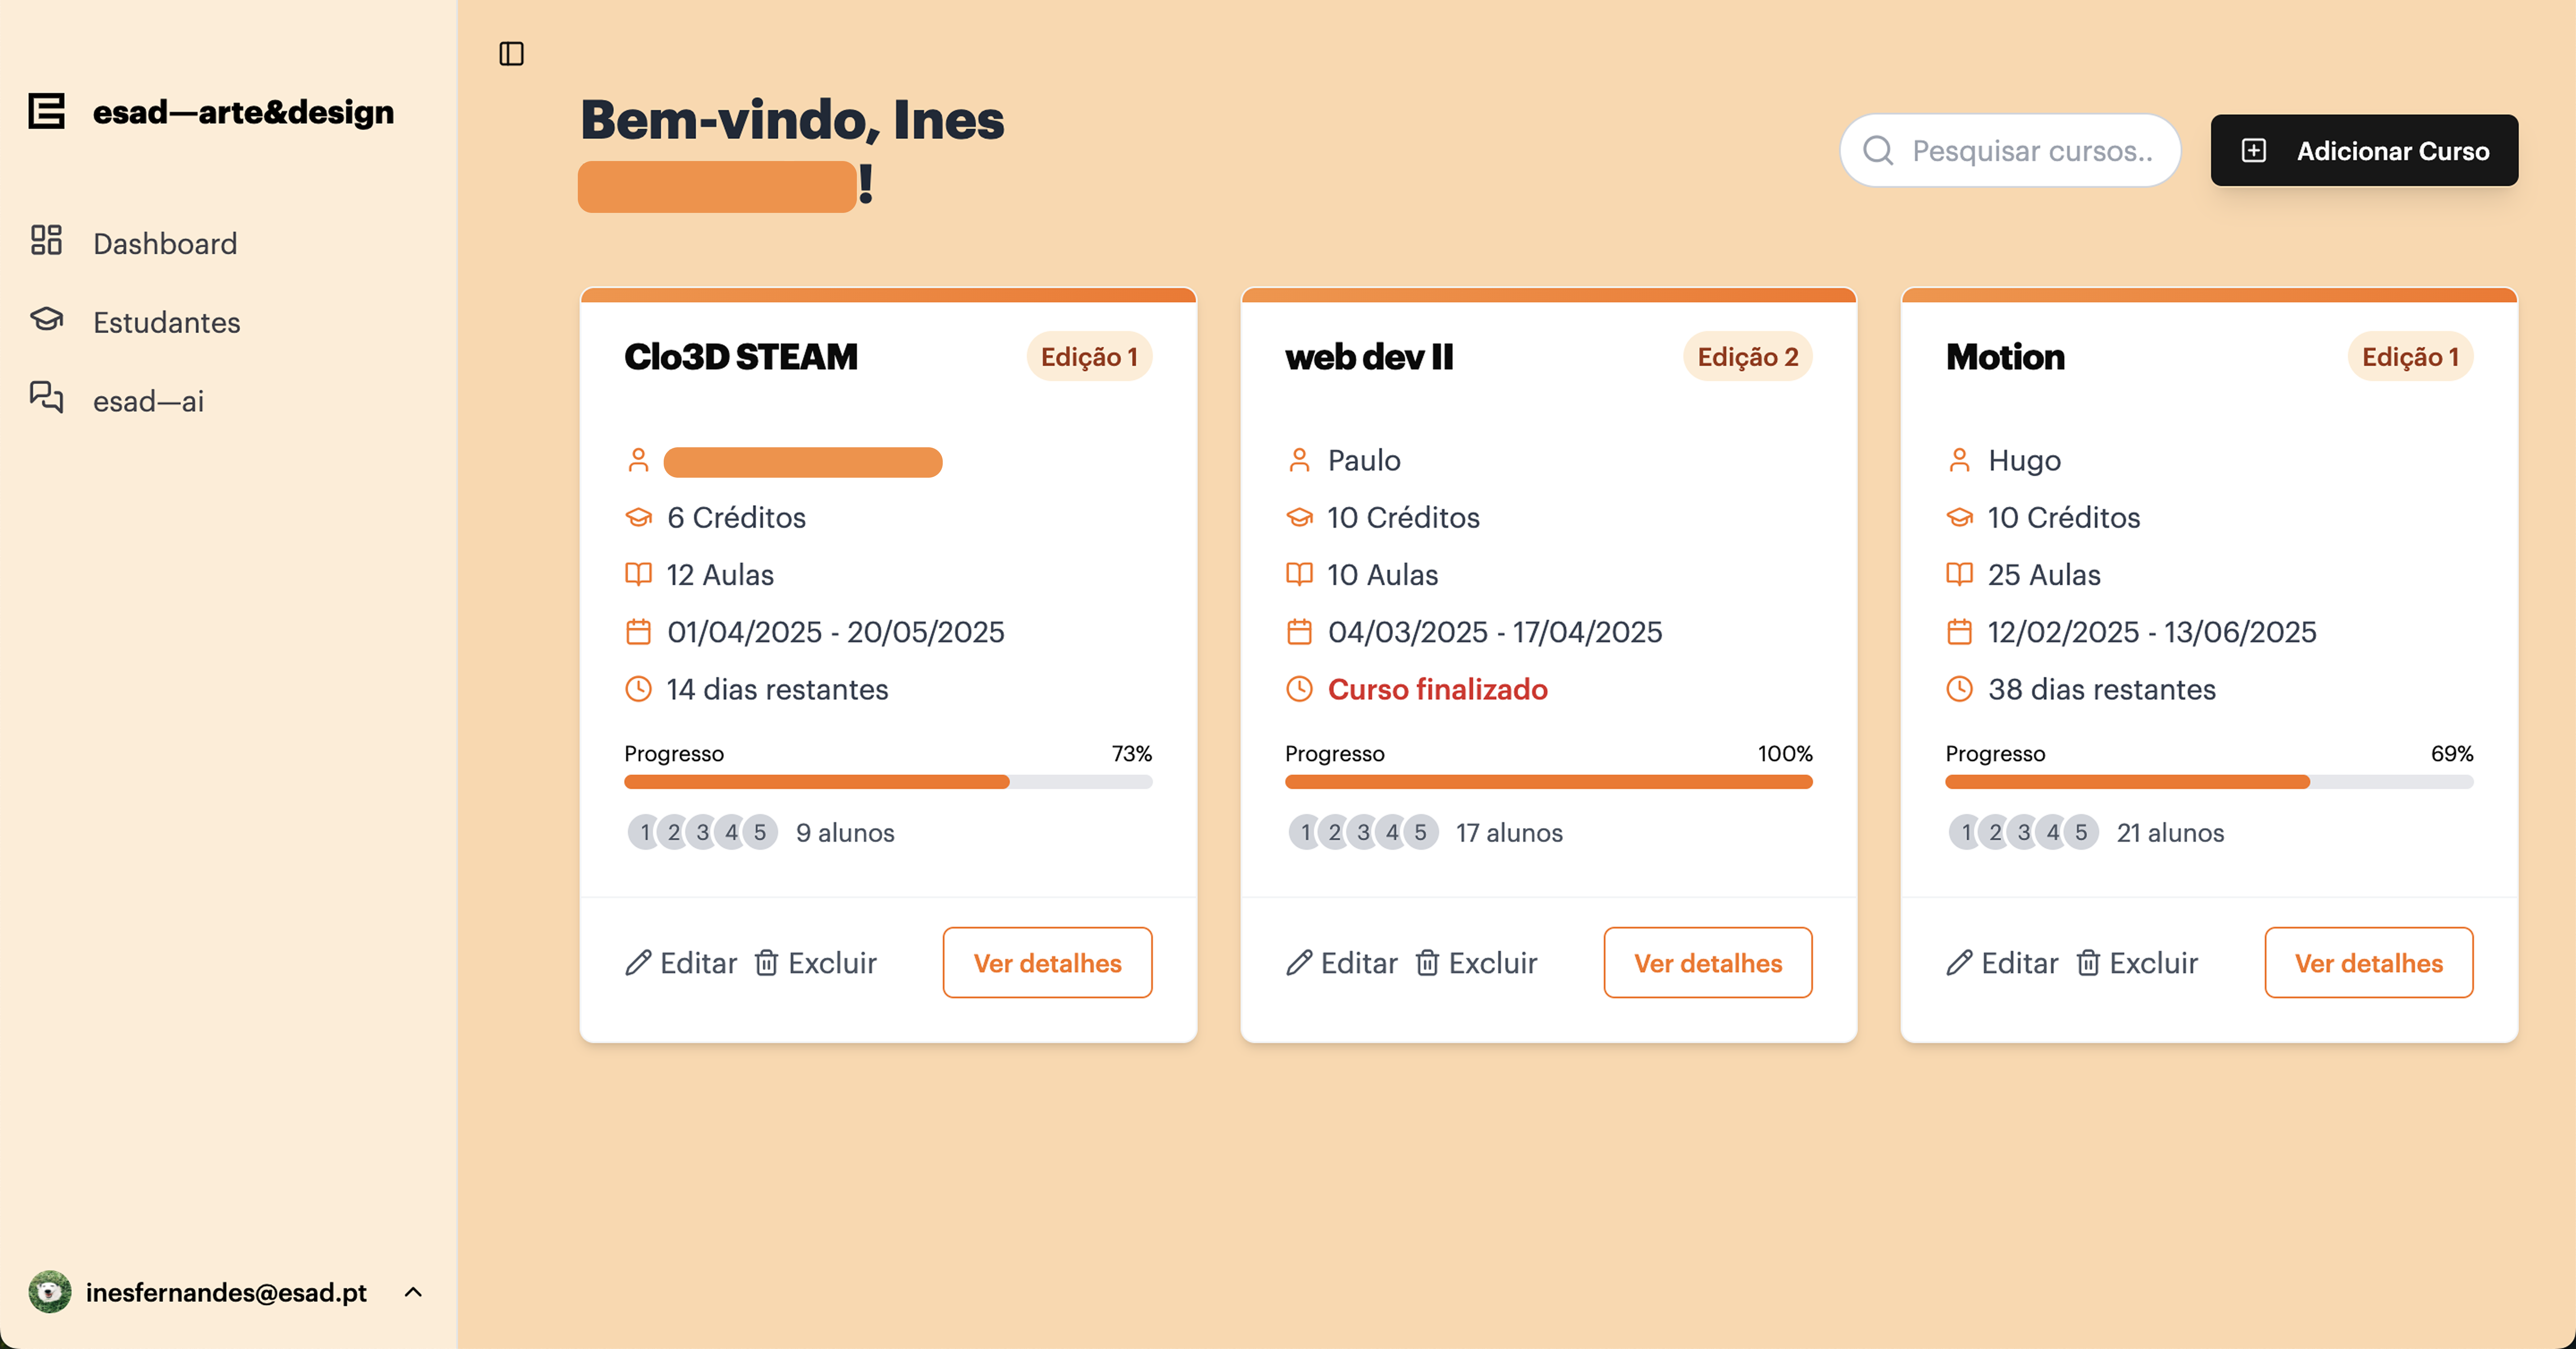Click student avatar 5 on Clo3D STEAM

click(x=760, y=832)
